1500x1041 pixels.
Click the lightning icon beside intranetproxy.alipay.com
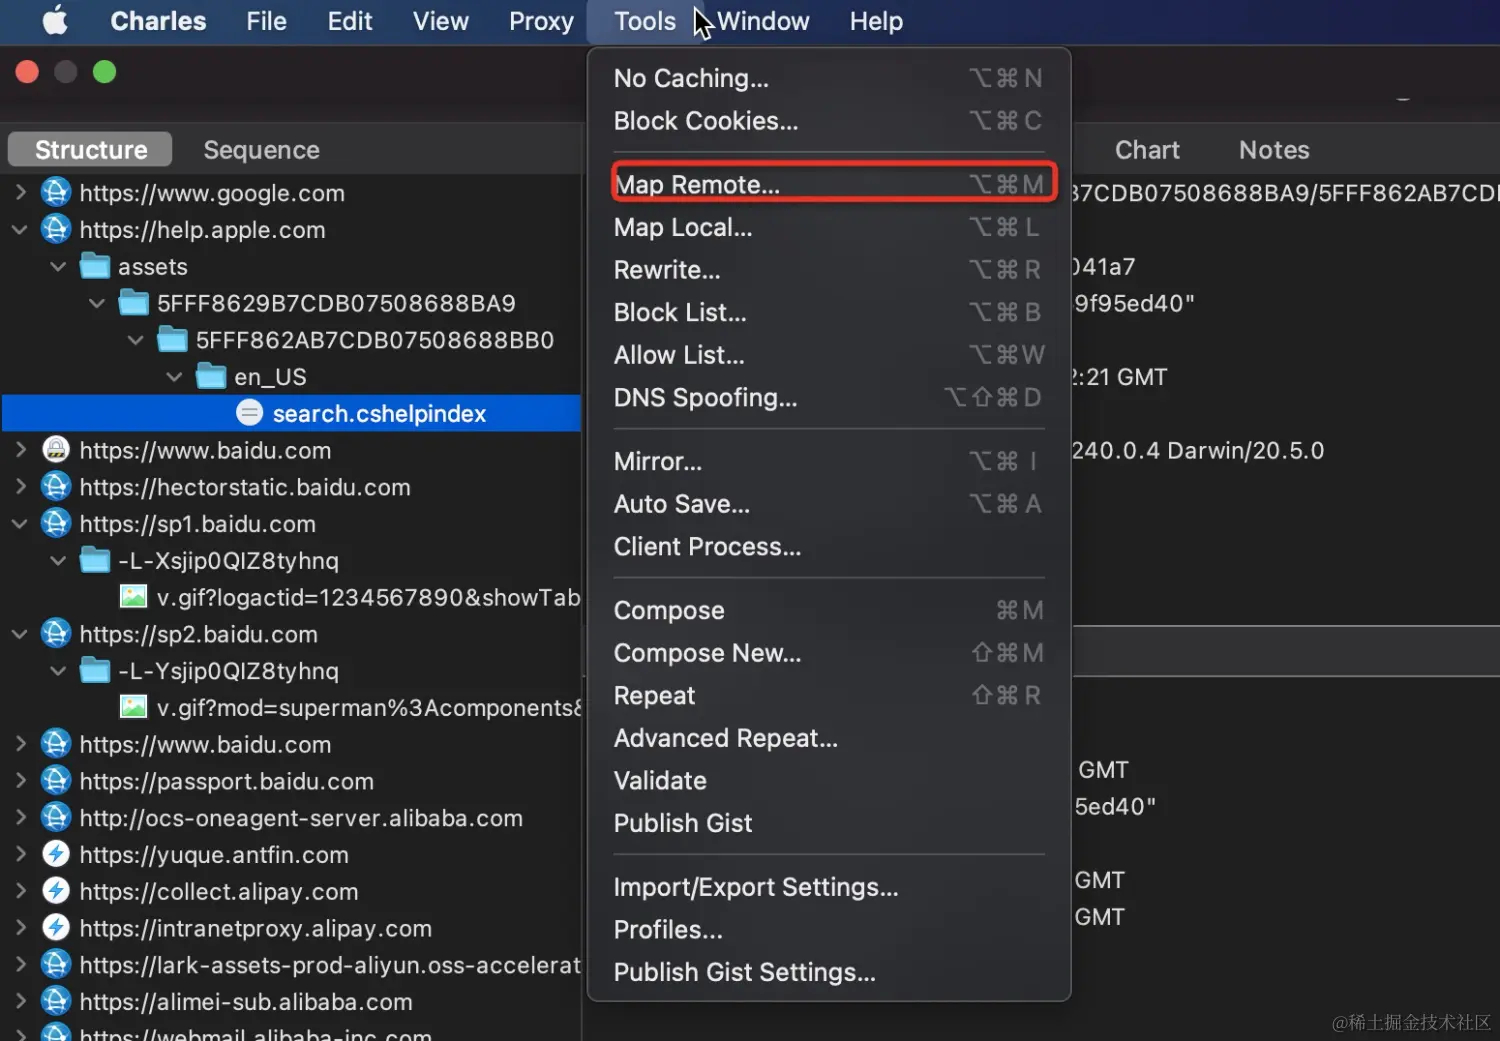(x=56, y=928)
